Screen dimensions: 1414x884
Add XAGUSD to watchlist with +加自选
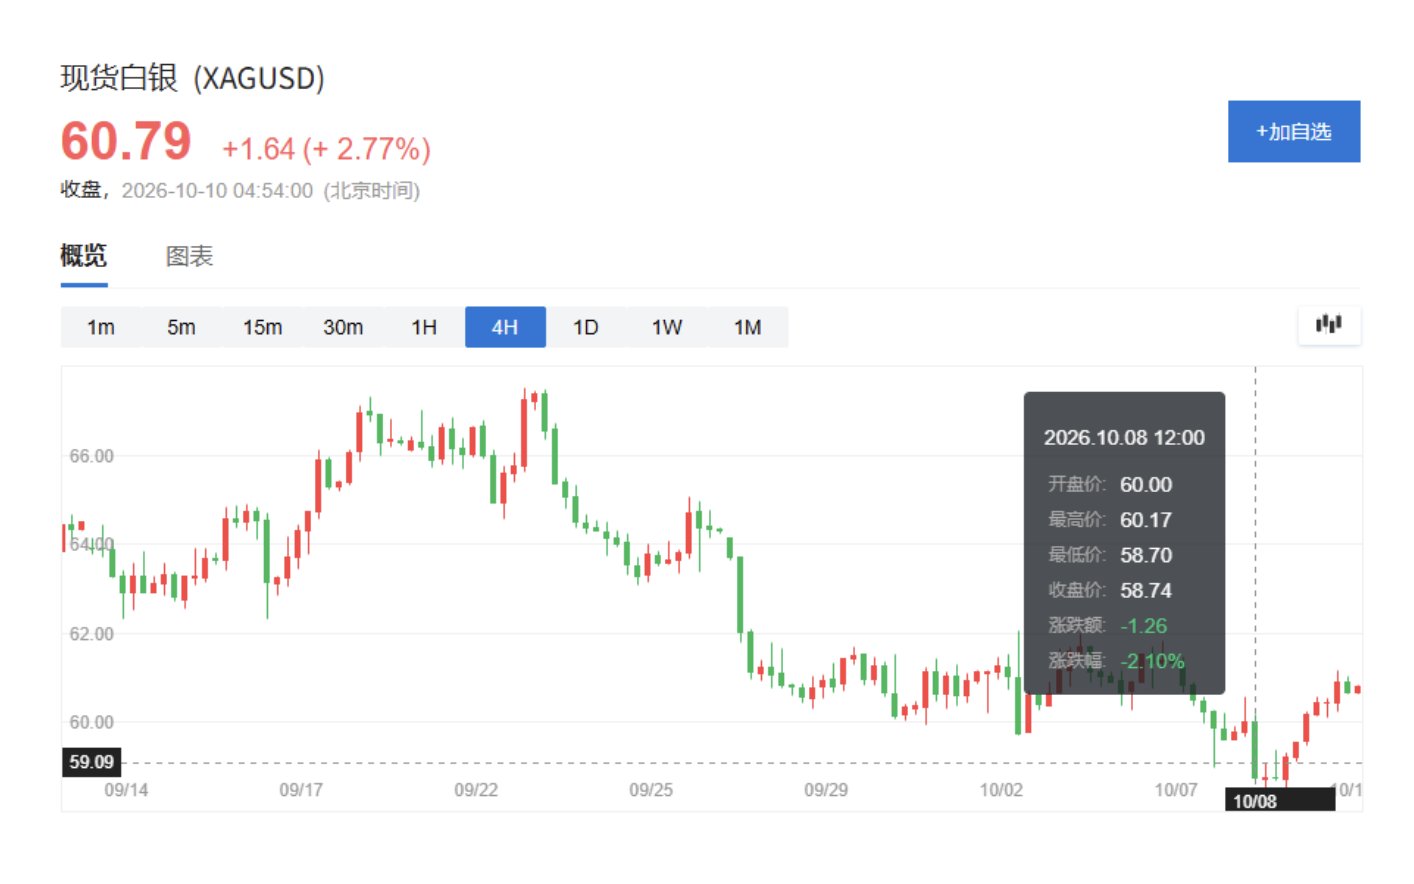[1294, 131]
